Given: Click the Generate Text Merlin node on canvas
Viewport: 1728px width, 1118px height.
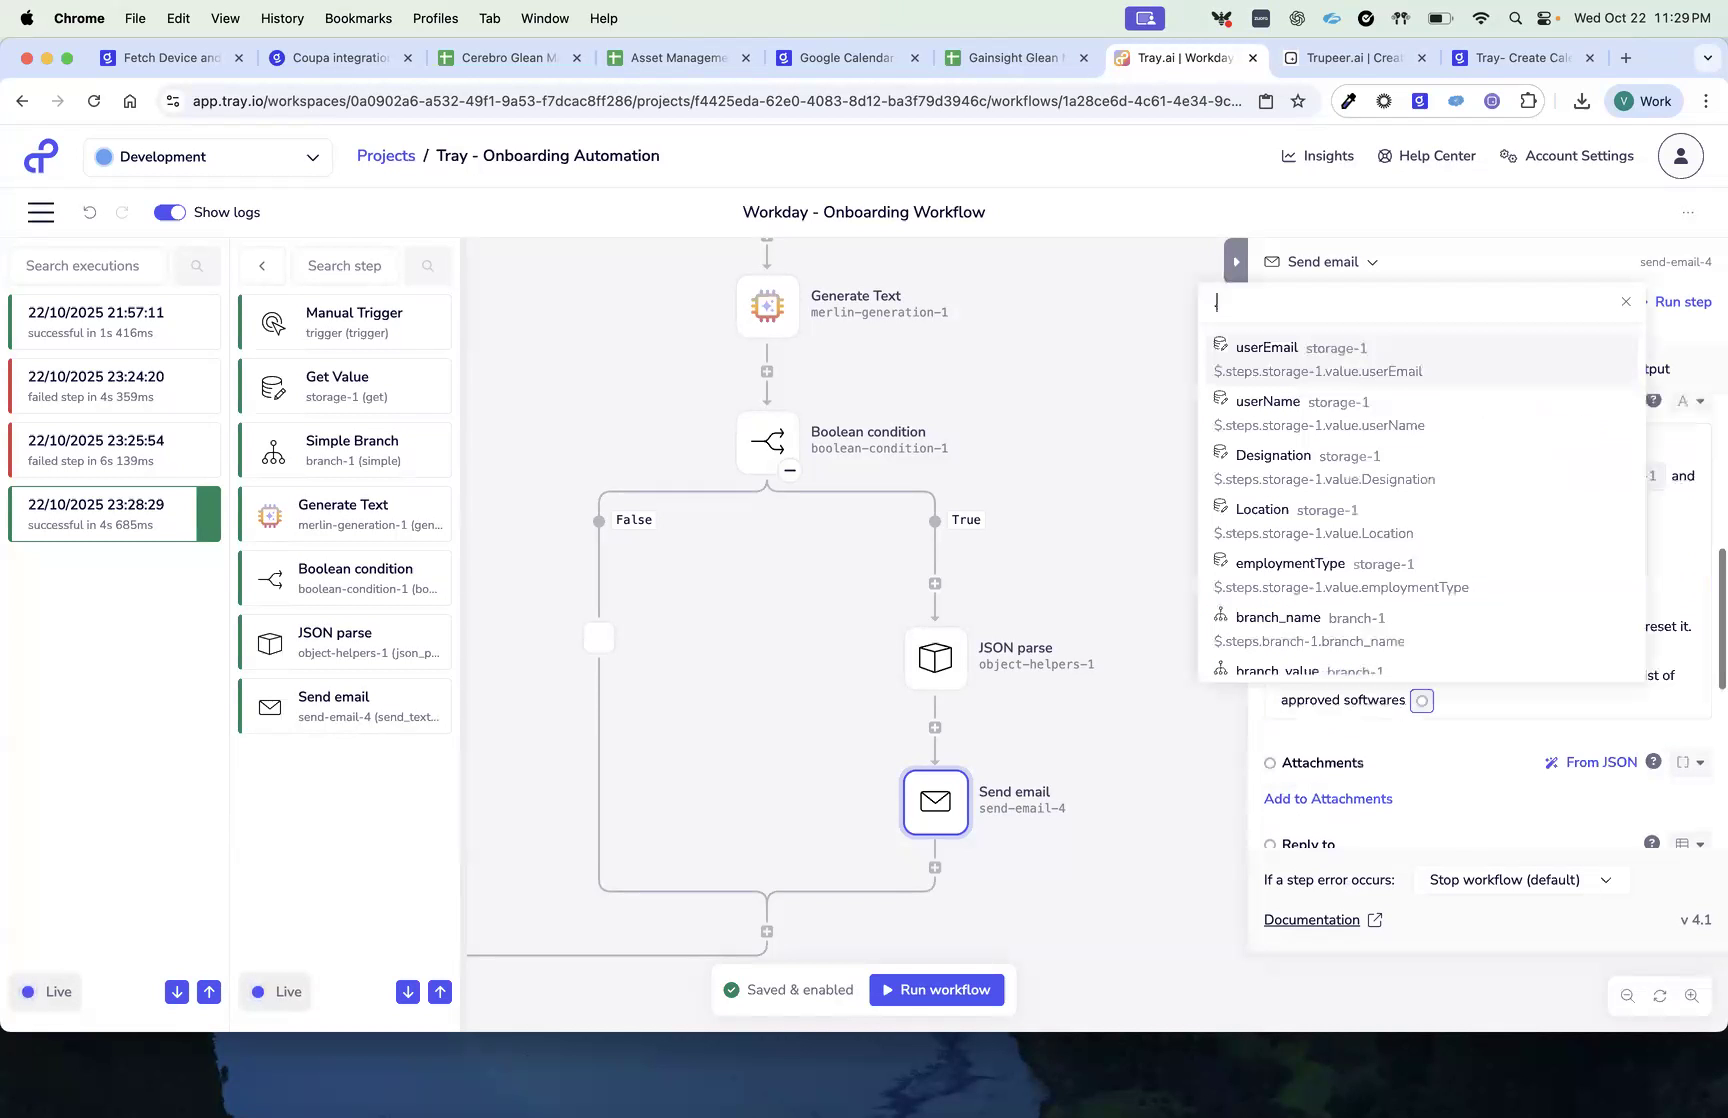Looking at the screenshot, I should point(767,306).
